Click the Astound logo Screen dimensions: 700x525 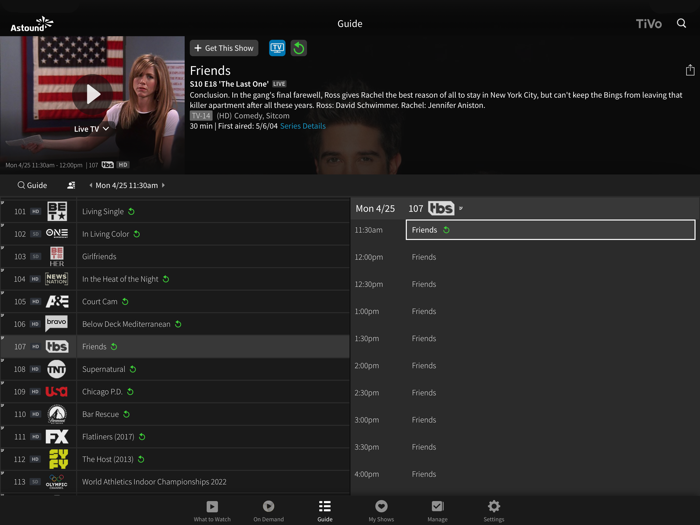pyautogui.click(x=32, y=24)
